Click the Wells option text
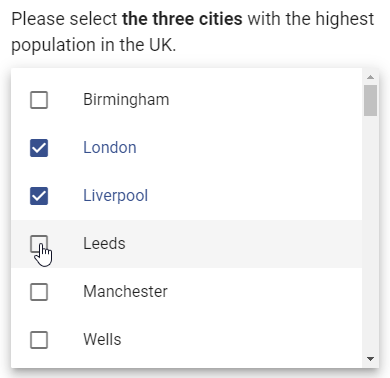390x378 pixels. click(x=102, y=339)
